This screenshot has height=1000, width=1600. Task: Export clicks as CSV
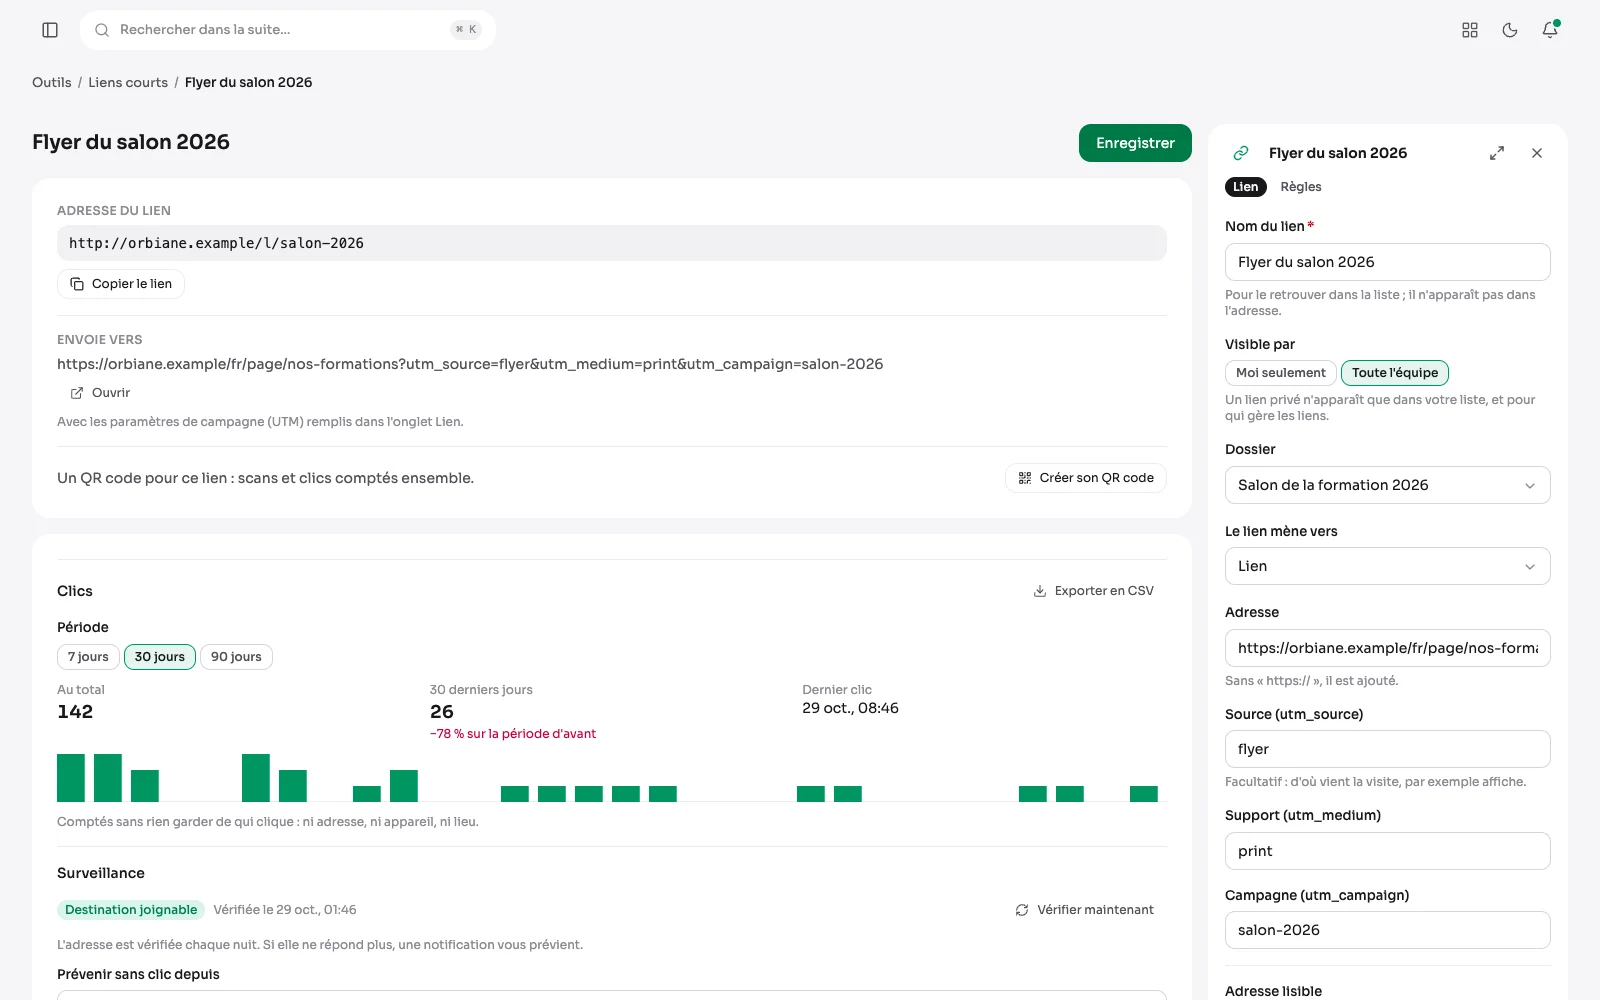click(1093, 591)
